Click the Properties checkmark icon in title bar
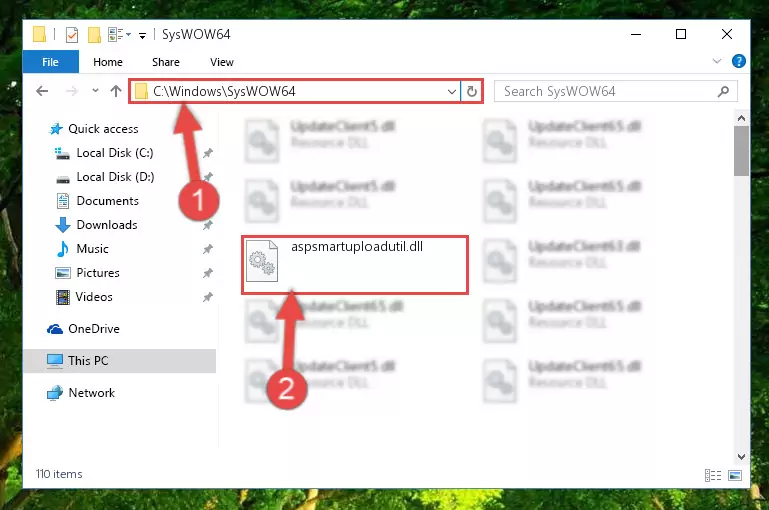This screenshot has width=769, height=510. point(72,35)
